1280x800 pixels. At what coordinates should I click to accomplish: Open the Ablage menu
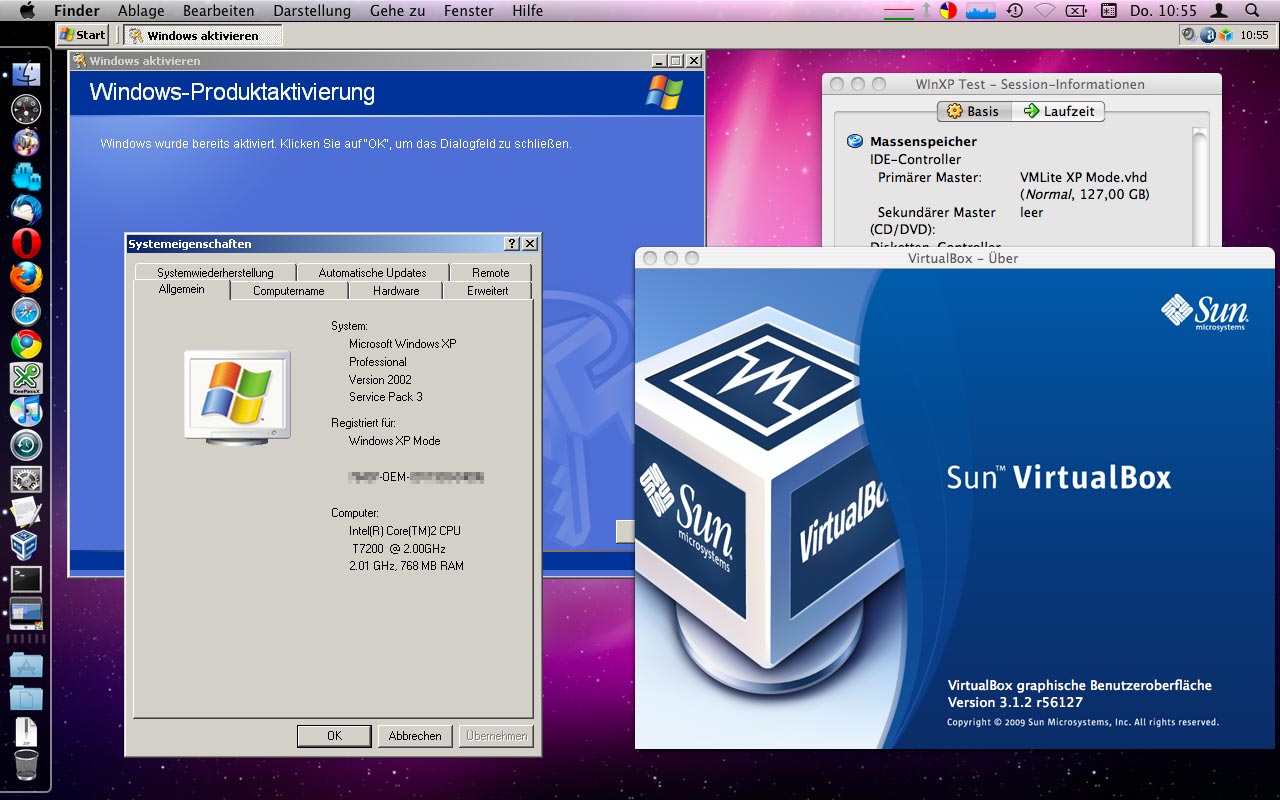click(141, 11)
